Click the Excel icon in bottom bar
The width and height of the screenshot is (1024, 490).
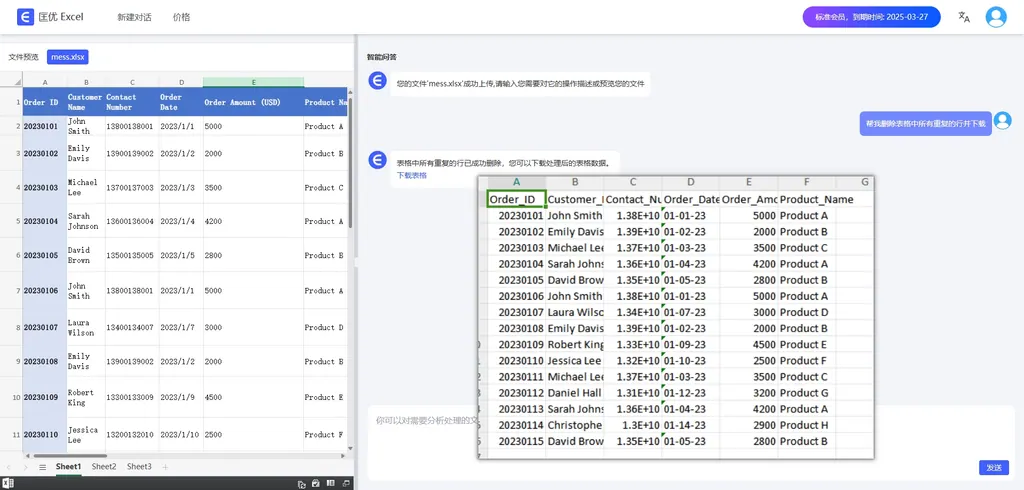point(8,483)
